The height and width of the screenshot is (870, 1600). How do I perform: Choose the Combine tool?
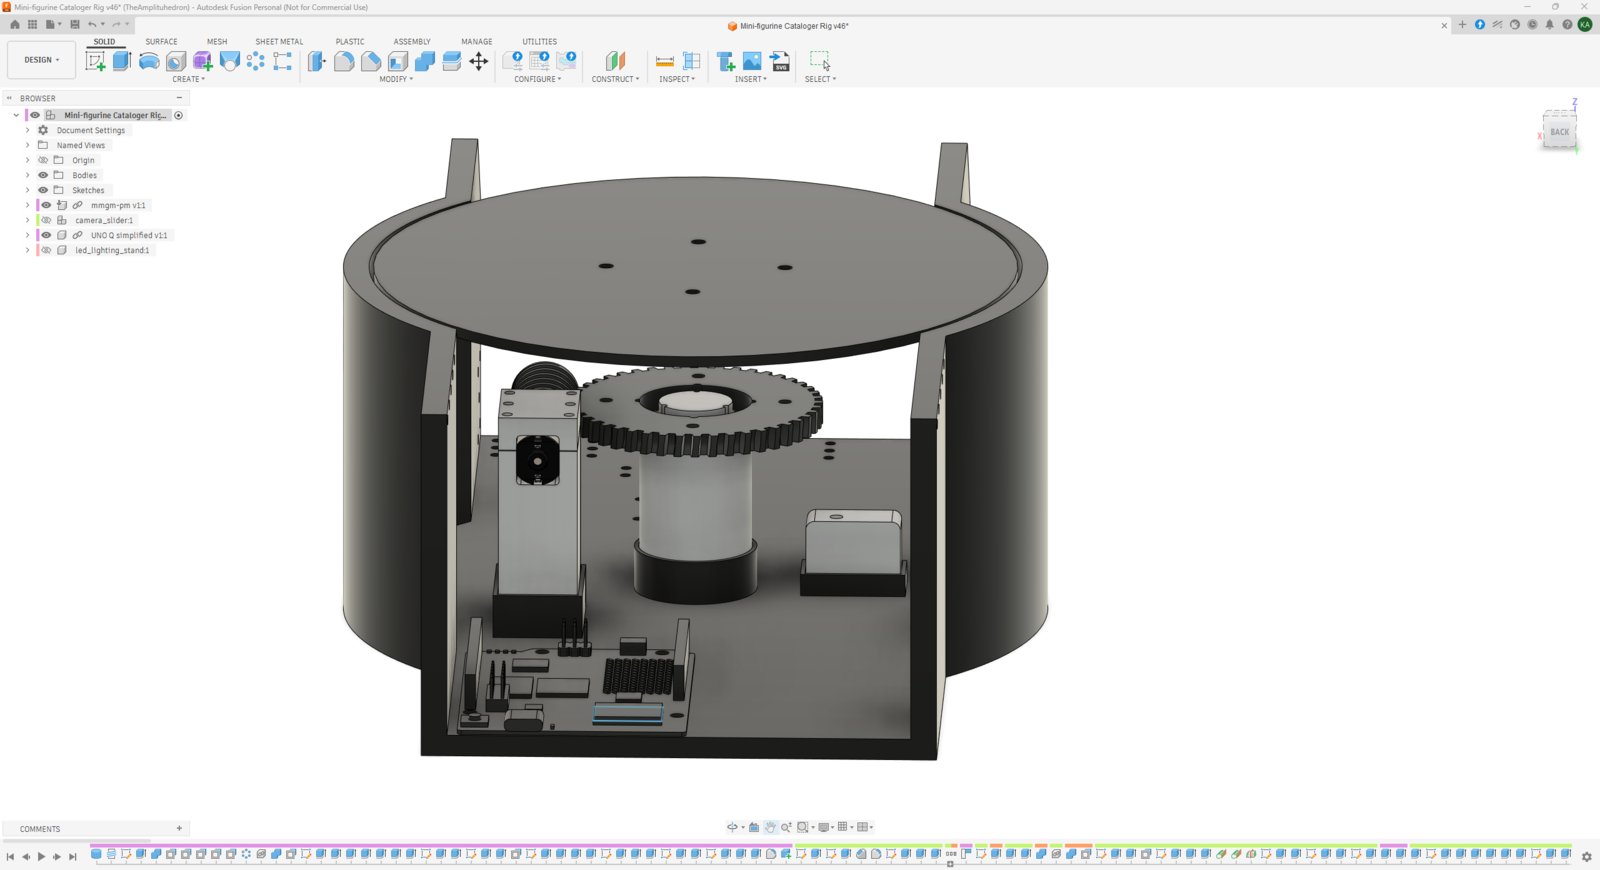pos(425,61)
